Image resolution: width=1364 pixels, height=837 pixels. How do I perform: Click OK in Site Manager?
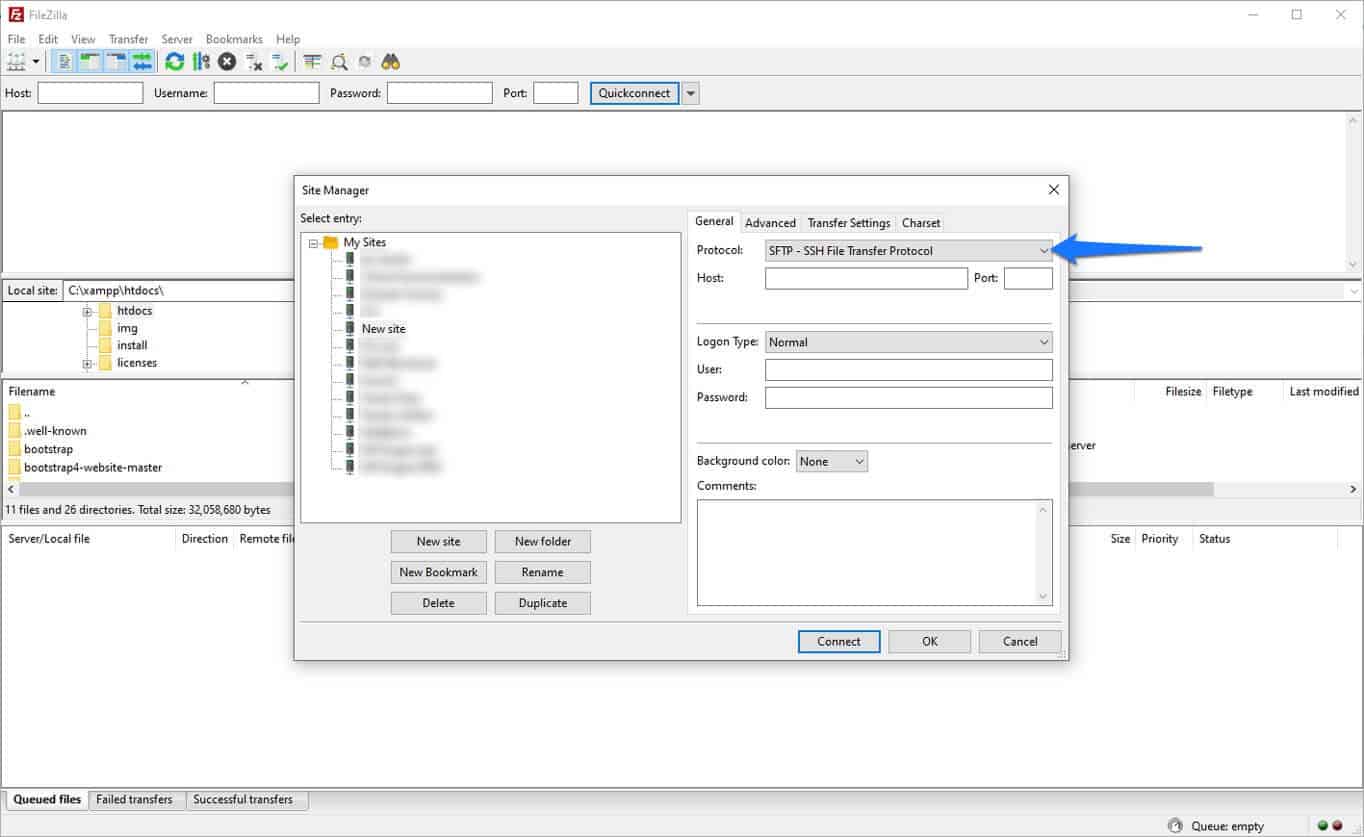tap(930, 642)
